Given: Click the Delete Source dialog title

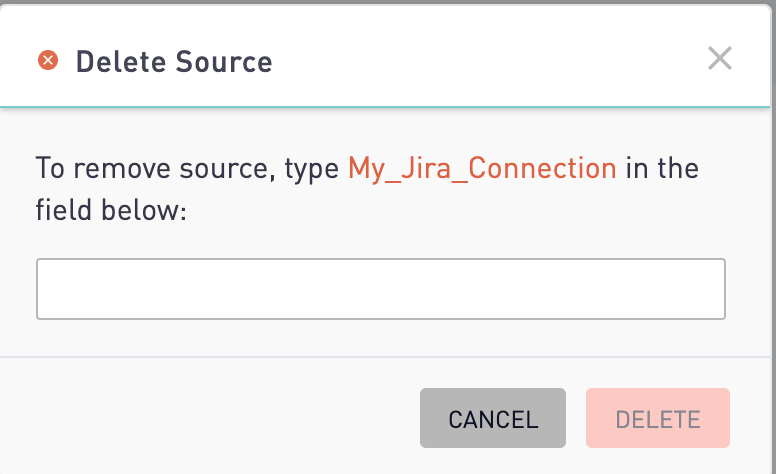Looking at the screenshot, I should (174, 61).
